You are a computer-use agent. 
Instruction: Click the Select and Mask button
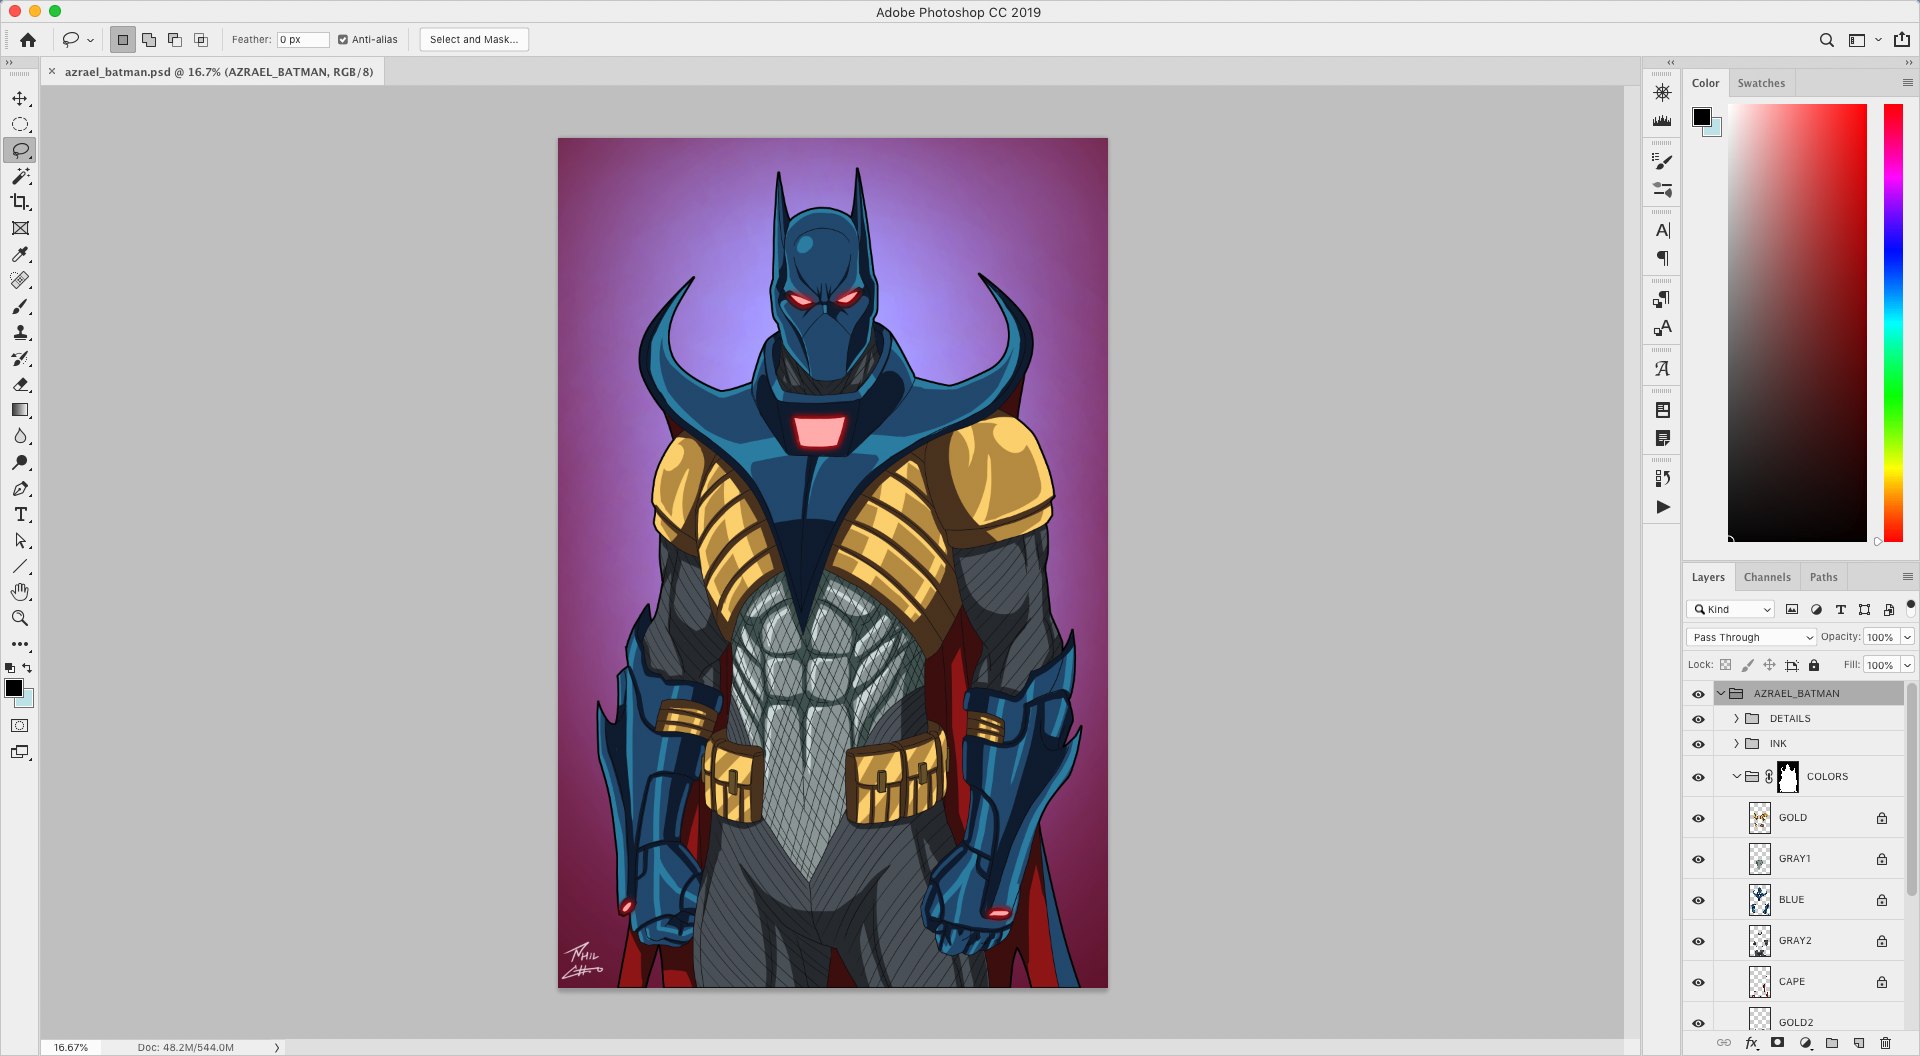[x=474, y=40]
